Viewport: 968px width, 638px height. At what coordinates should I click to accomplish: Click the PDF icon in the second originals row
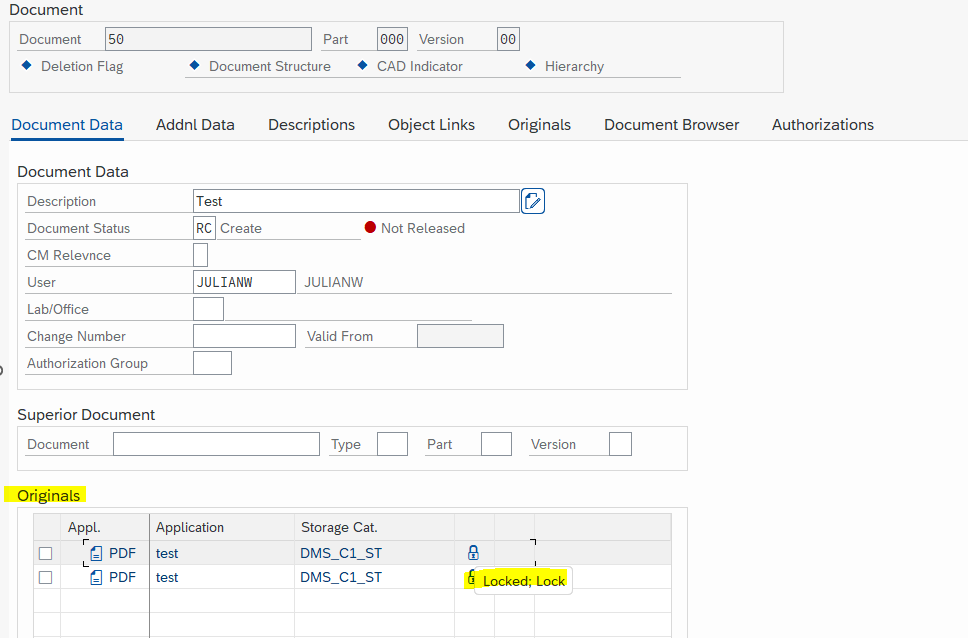pos(95,577)
